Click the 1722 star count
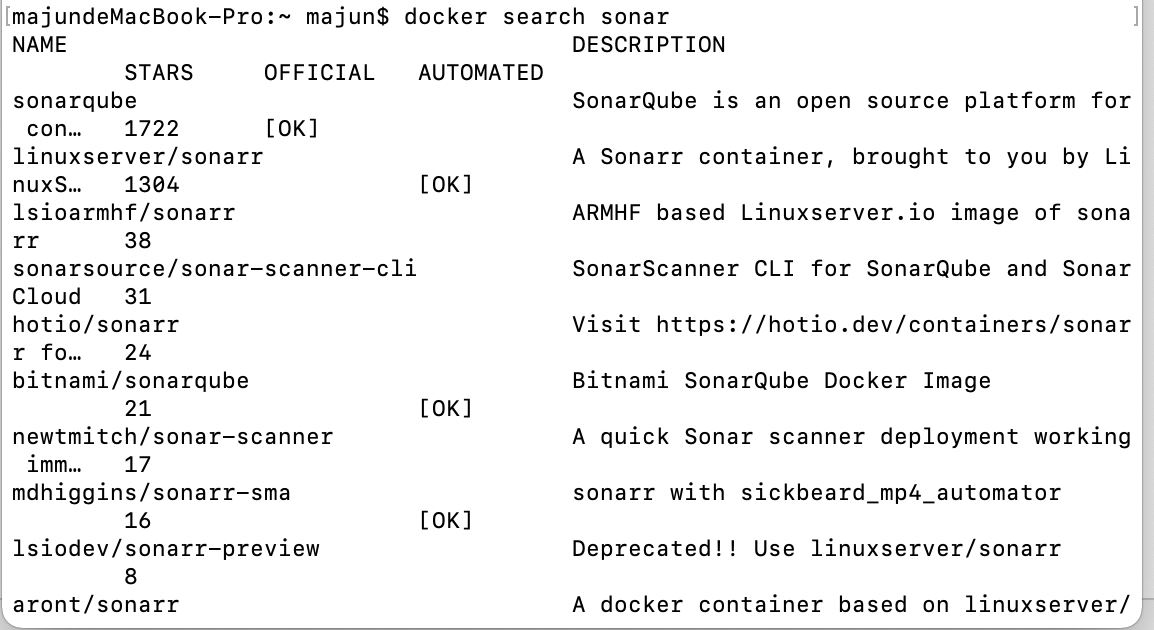The width and height of the screenshot is (1154, 630). pyautogui.click(x=151, y=129)
